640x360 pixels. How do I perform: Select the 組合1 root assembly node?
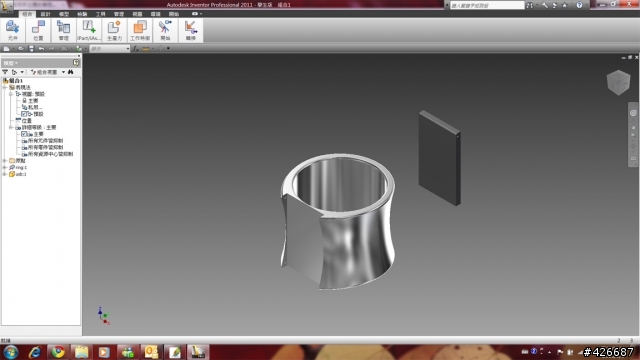(13, 81)
